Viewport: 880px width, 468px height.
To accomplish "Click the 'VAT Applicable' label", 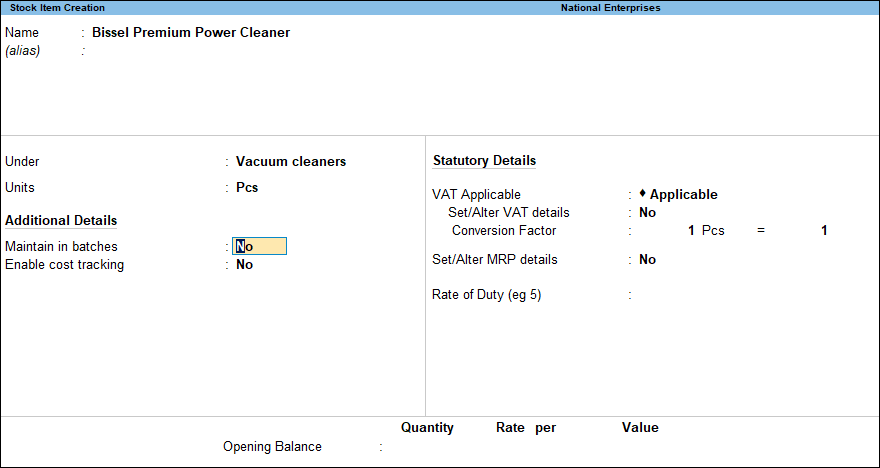I will click(x=476, y=195).
